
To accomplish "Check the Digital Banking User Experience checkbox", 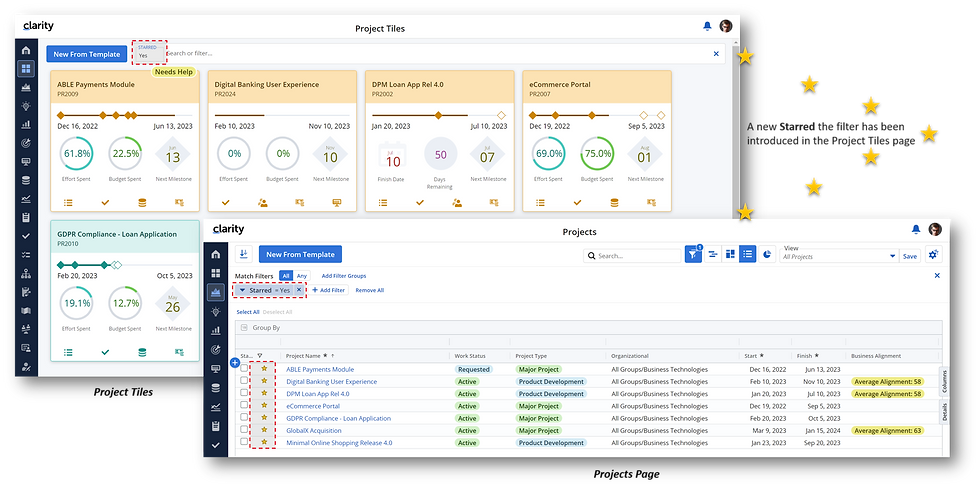I will [244, 382].
